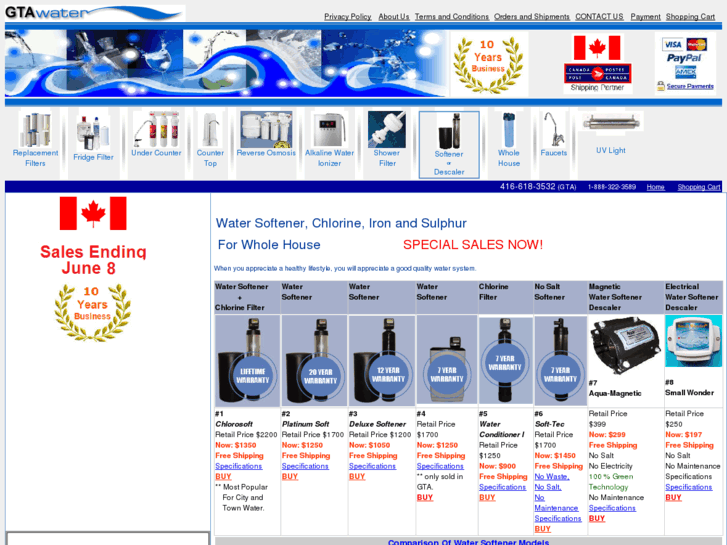Click the Secure Payments link
Image resolution: width=727 pixels, height=545 pixels.
coord(690,86)
